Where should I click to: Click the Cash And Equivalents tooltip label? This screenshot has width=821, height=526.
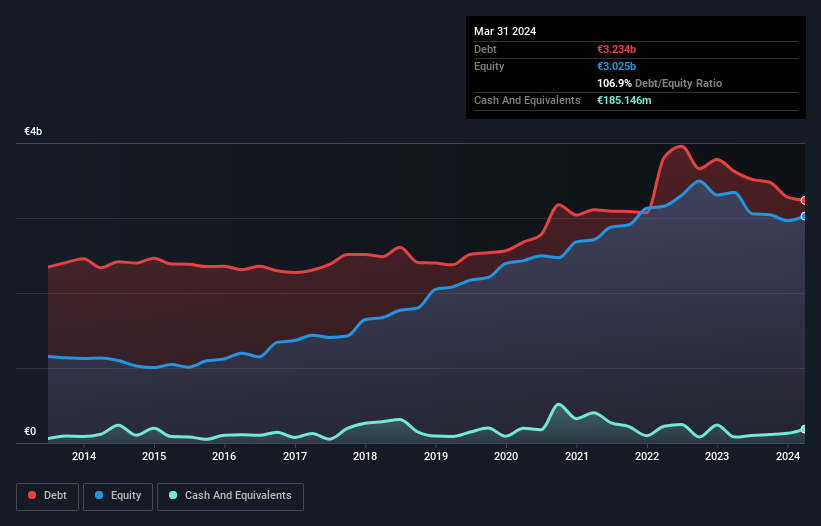[x=527, y=100]
